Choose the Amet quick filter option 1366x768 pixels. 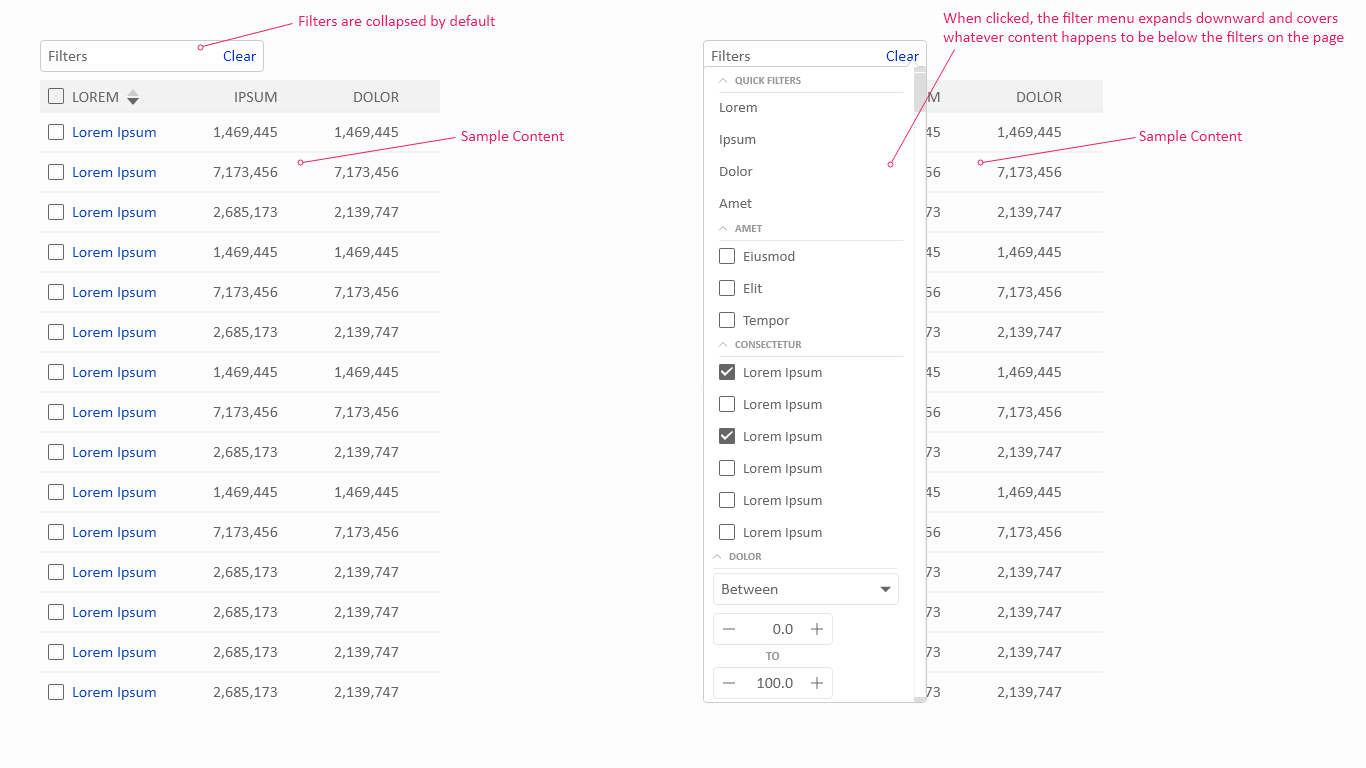point(735,204)
